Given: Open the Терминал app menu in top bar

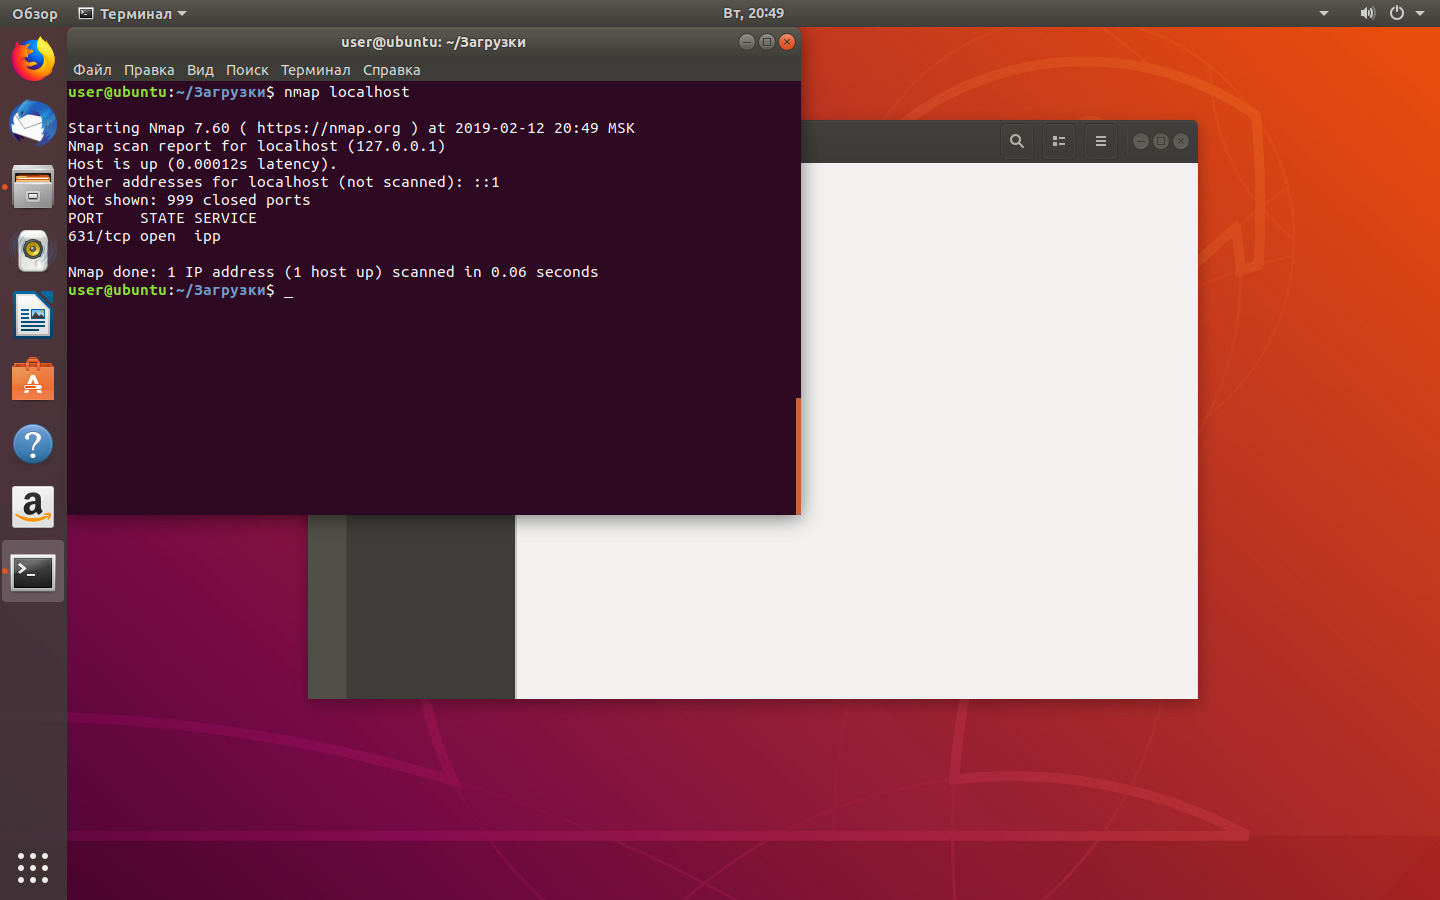Looking at the screenshot, I should coord(133,14).
